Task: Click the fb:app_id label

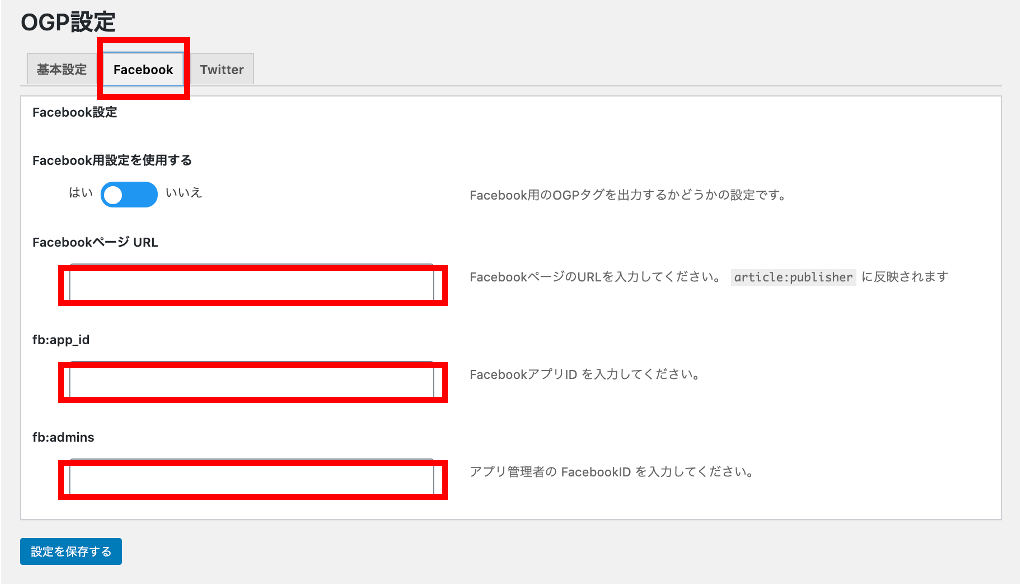Action: point(61,339)
